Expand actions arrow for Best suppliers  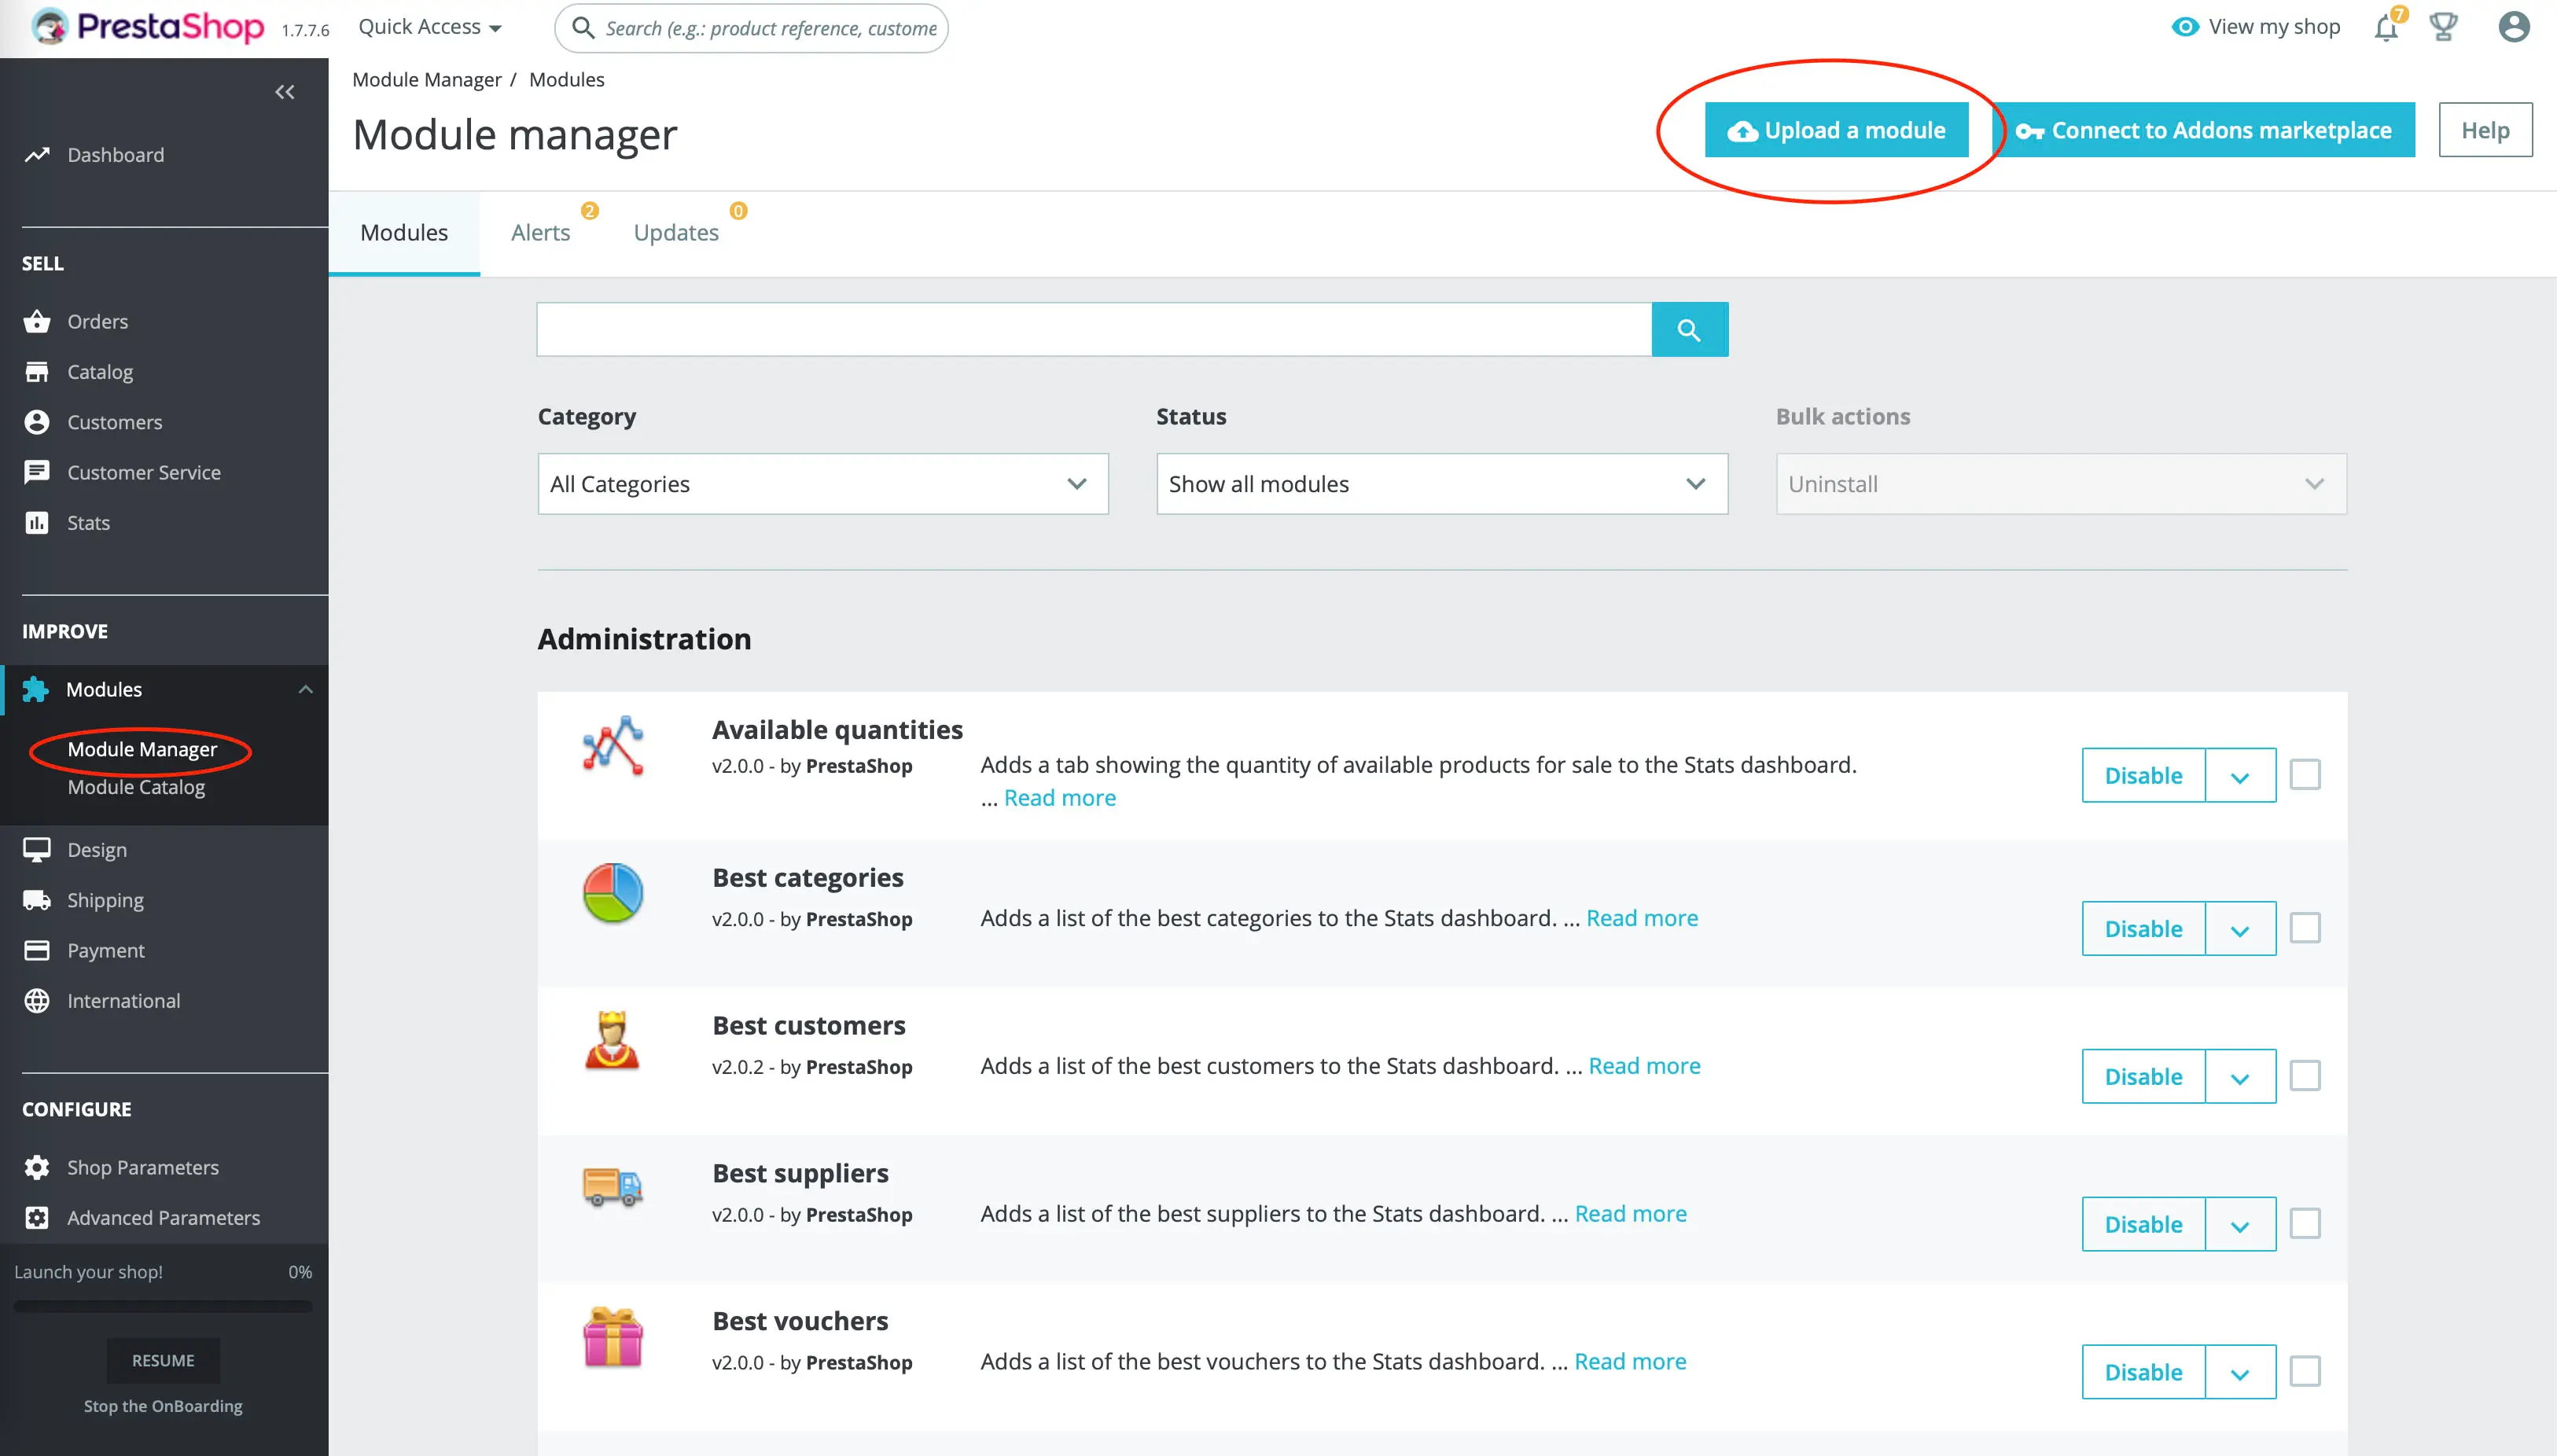(2240, 1225)
